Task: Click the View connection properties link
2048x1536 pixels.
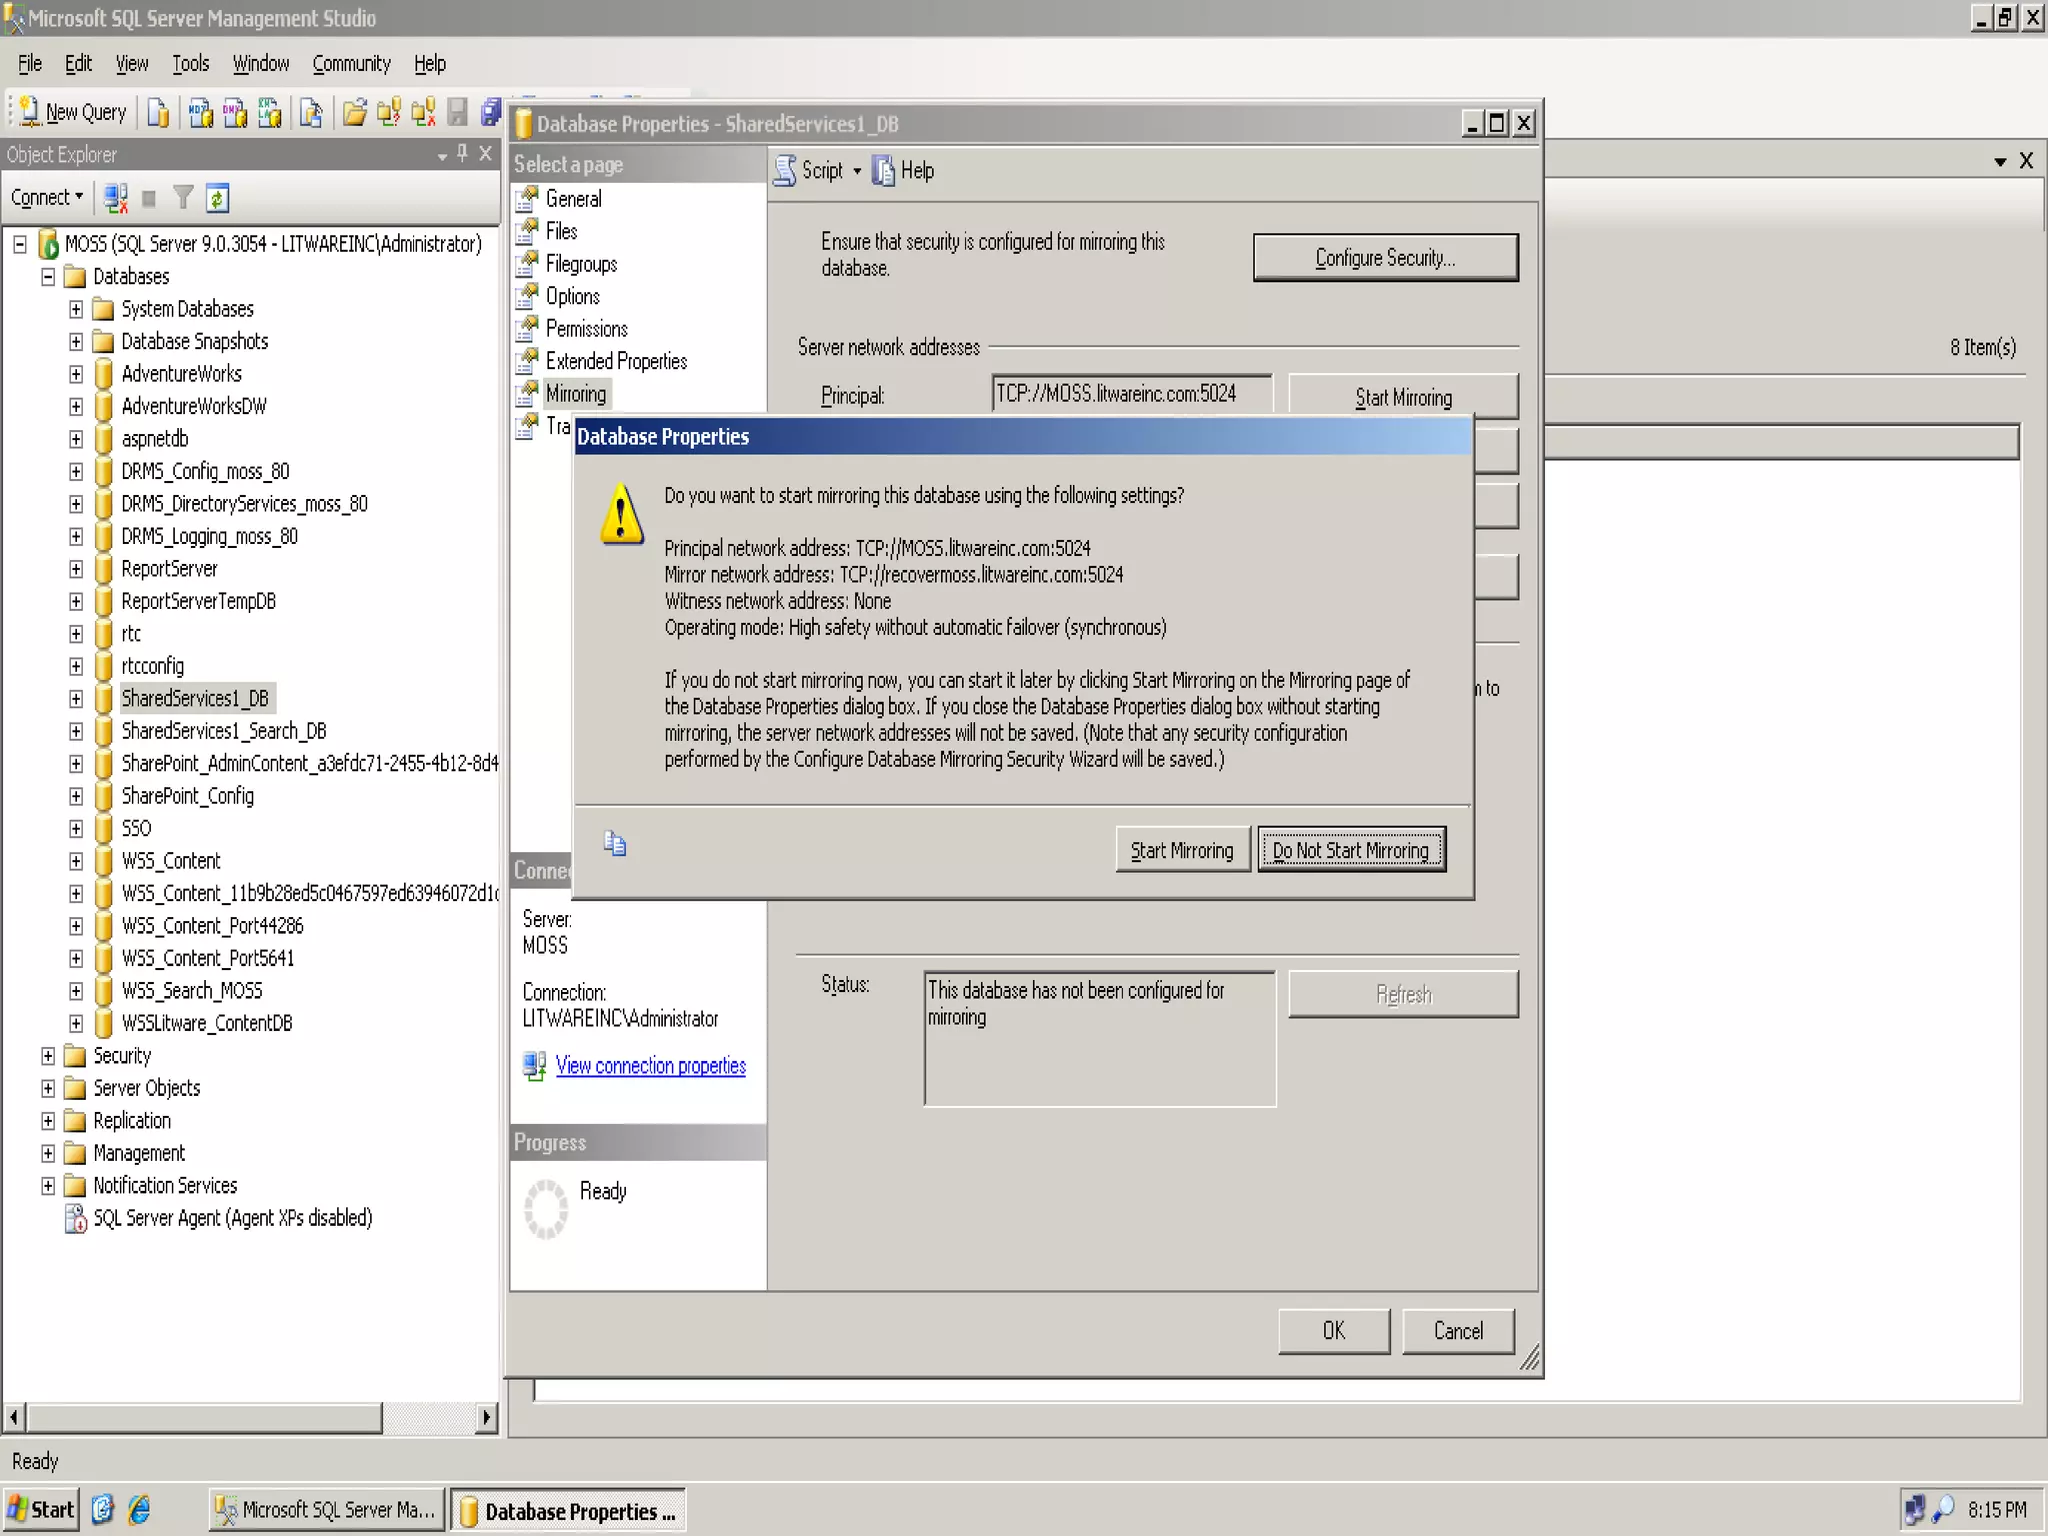Action: tap(650, 1066)
